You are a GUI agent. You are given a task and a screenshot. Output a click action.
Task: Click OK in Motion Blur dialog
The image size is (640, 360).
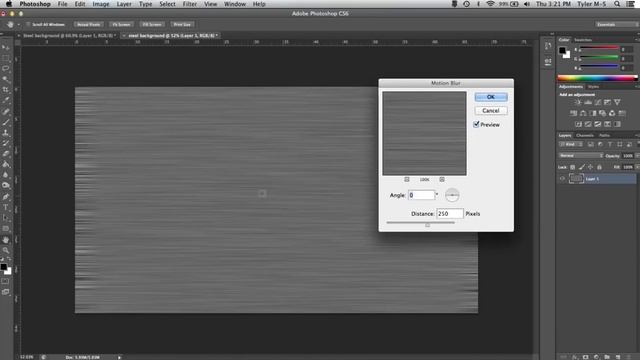[x=491, y=97]
